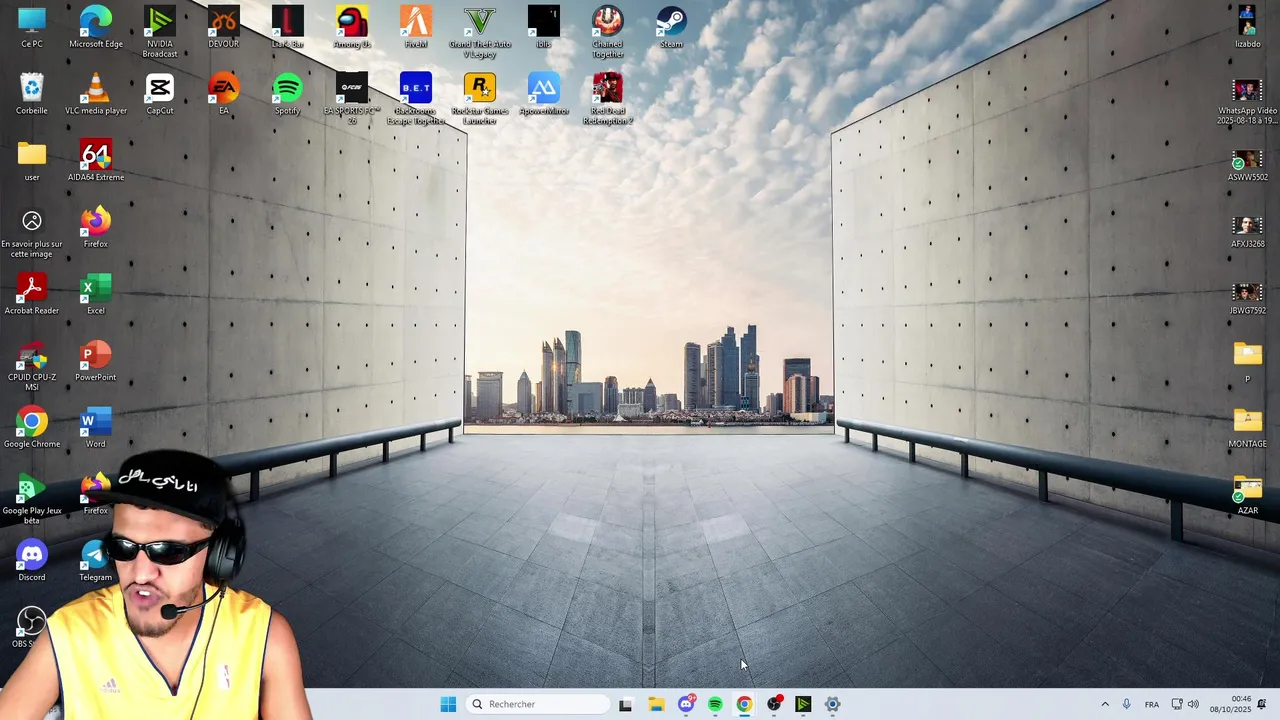The image size is (1280, 720).
Task: Expand hidden system tray icons
Action: pos(1105,704)
